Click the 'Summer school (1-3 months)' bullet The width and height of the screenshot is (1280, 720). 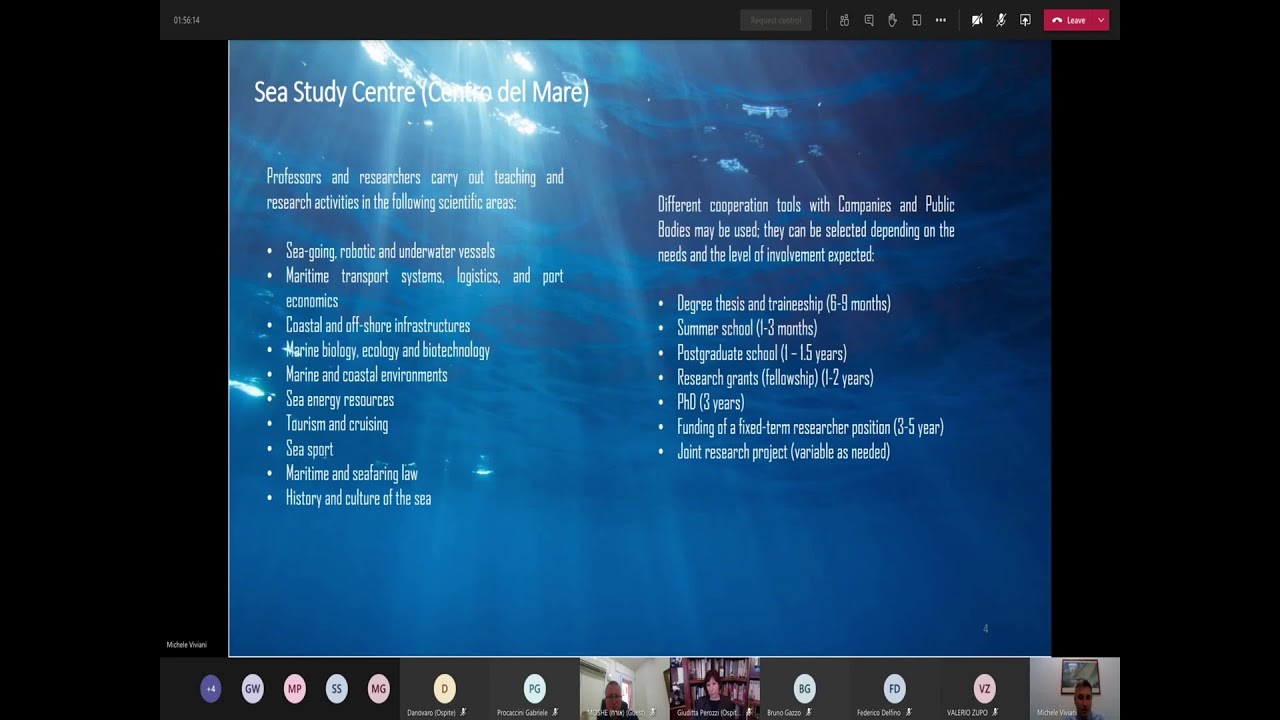(x=747, y=328)
